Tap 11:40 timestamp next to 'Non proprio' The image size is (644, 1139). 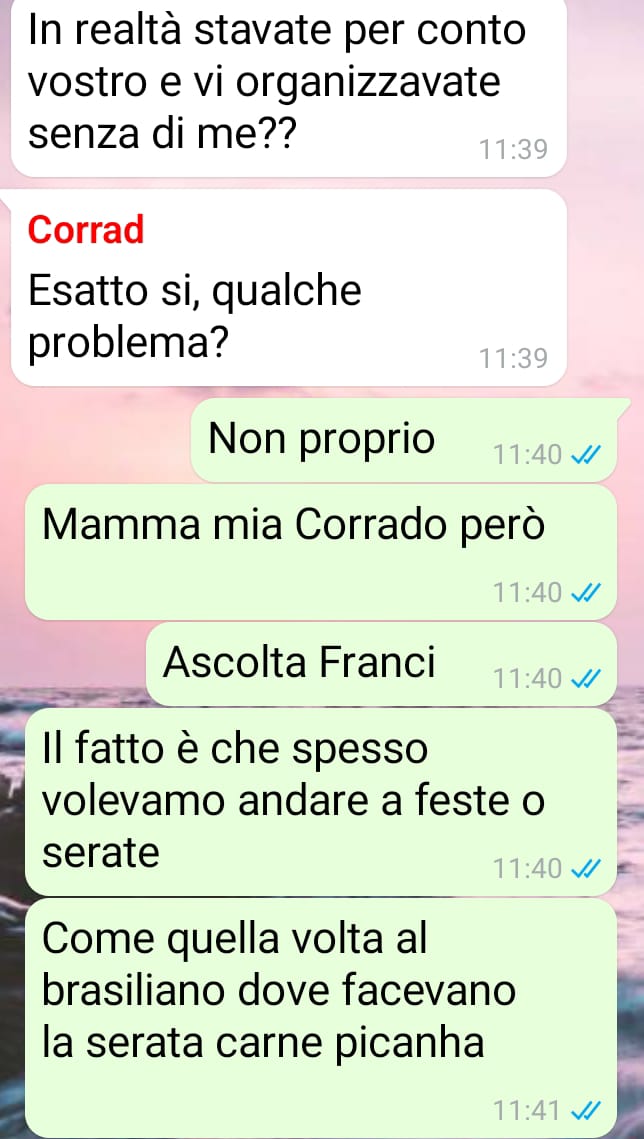526,455
